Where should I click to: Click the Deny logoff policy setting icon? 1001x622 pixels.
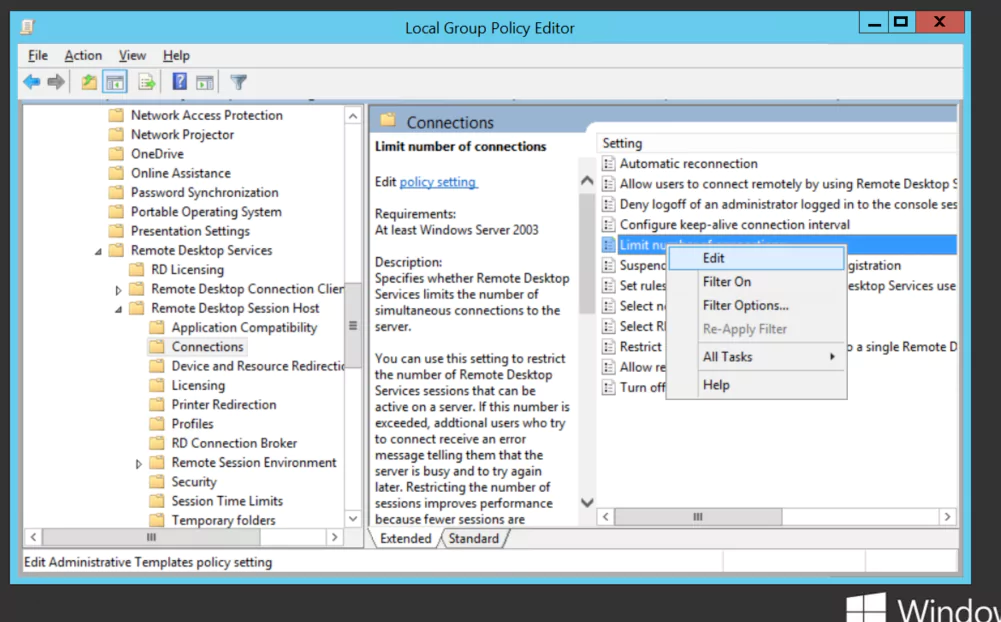609,204
